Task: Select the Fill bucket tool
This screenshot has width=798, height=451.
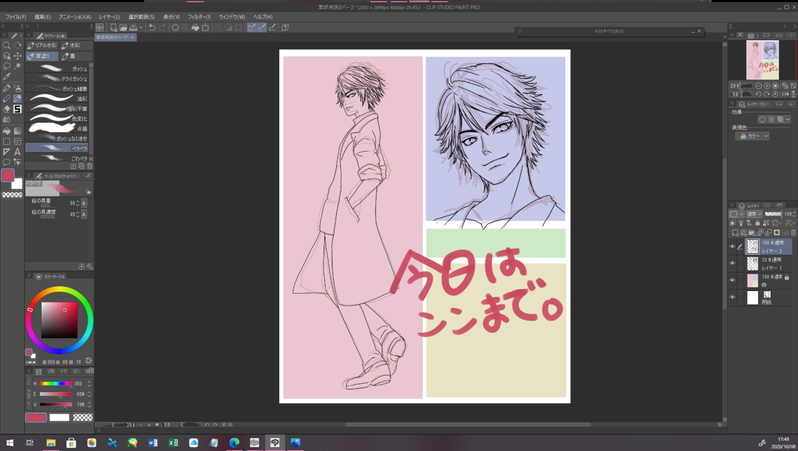Action: pyautogui.click(x=7, y=131)
